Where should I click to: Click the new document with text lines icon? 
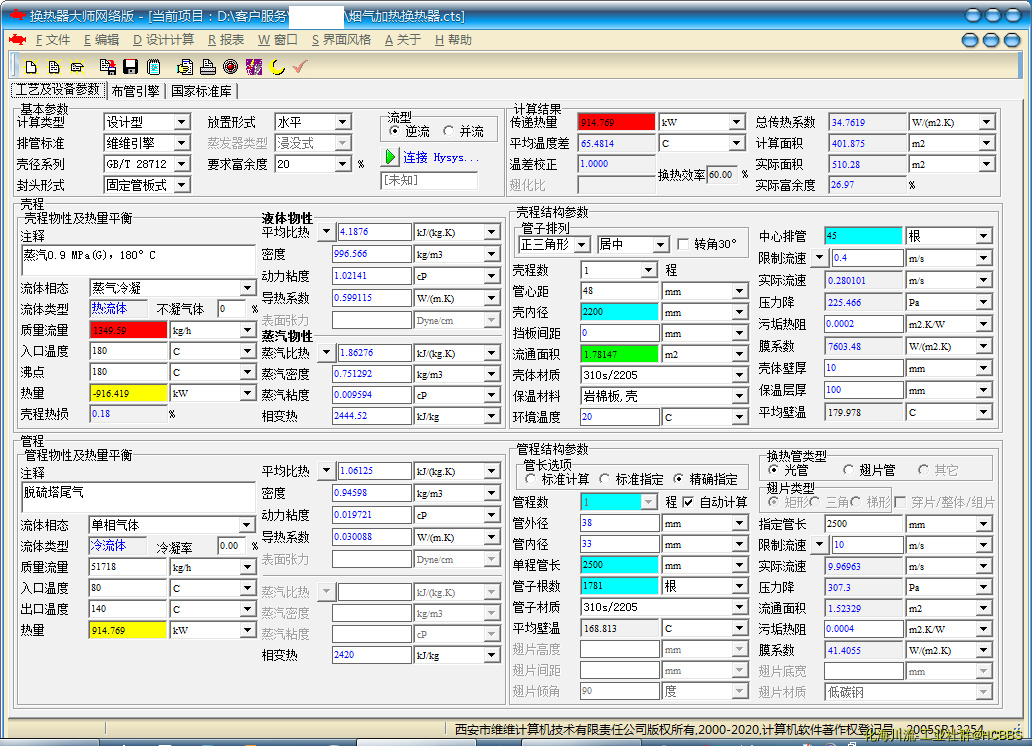[54, 66]
